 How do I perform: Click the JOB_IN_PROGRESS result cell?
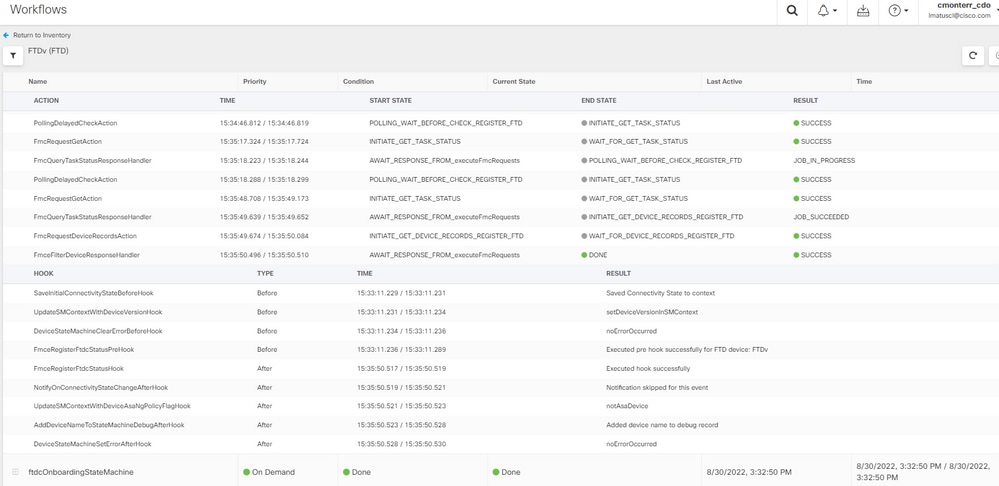[x=824, y=161]
